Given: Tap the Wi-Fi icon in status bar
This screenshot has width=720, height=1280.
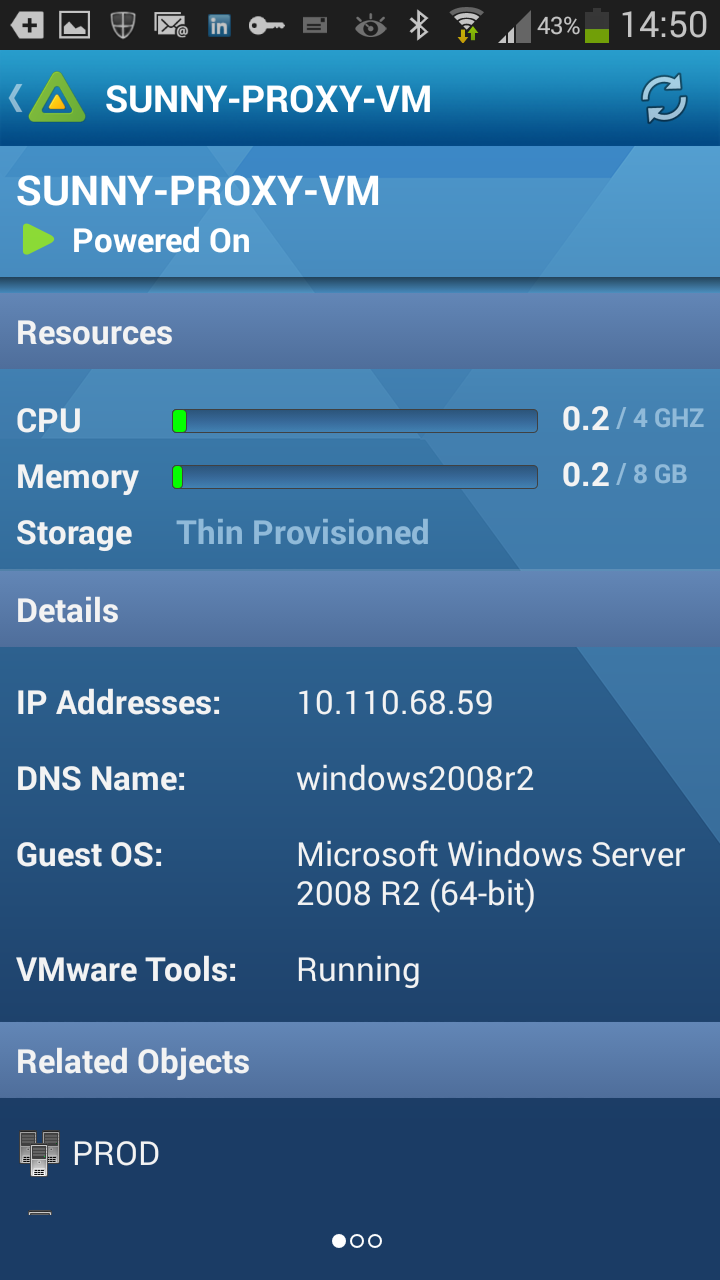Looking at the screenshot, I should [x=466, y=25].
